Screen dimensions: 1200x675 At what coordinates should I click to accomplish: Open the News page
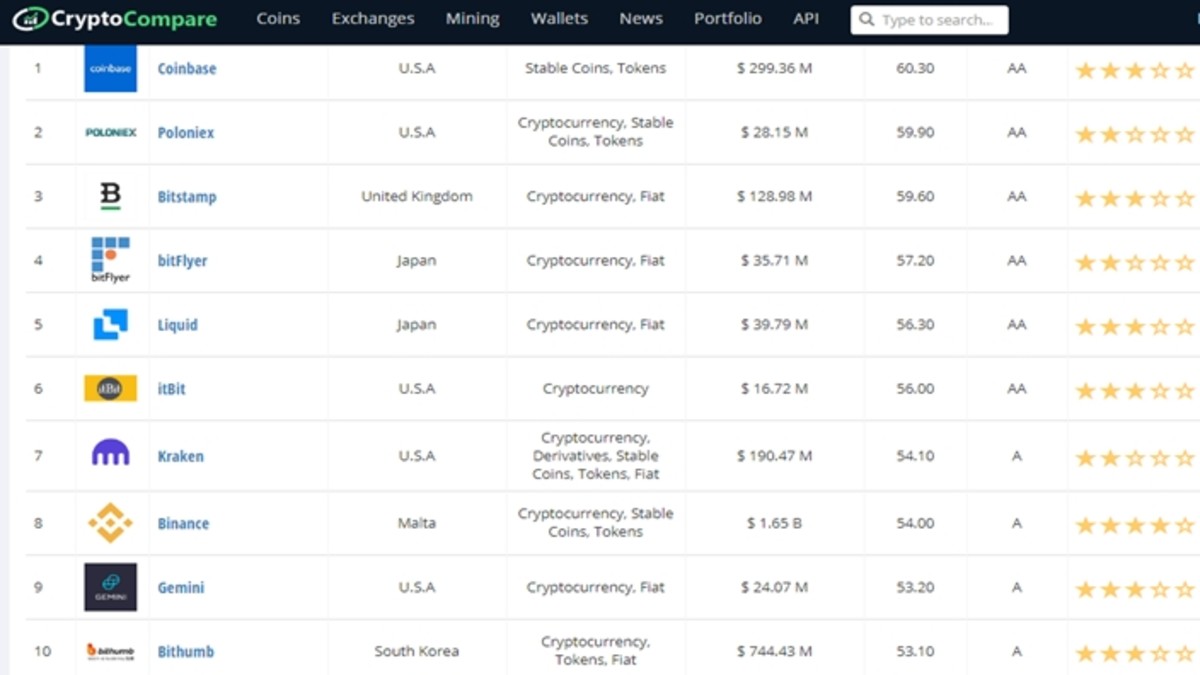click(641, 18)
